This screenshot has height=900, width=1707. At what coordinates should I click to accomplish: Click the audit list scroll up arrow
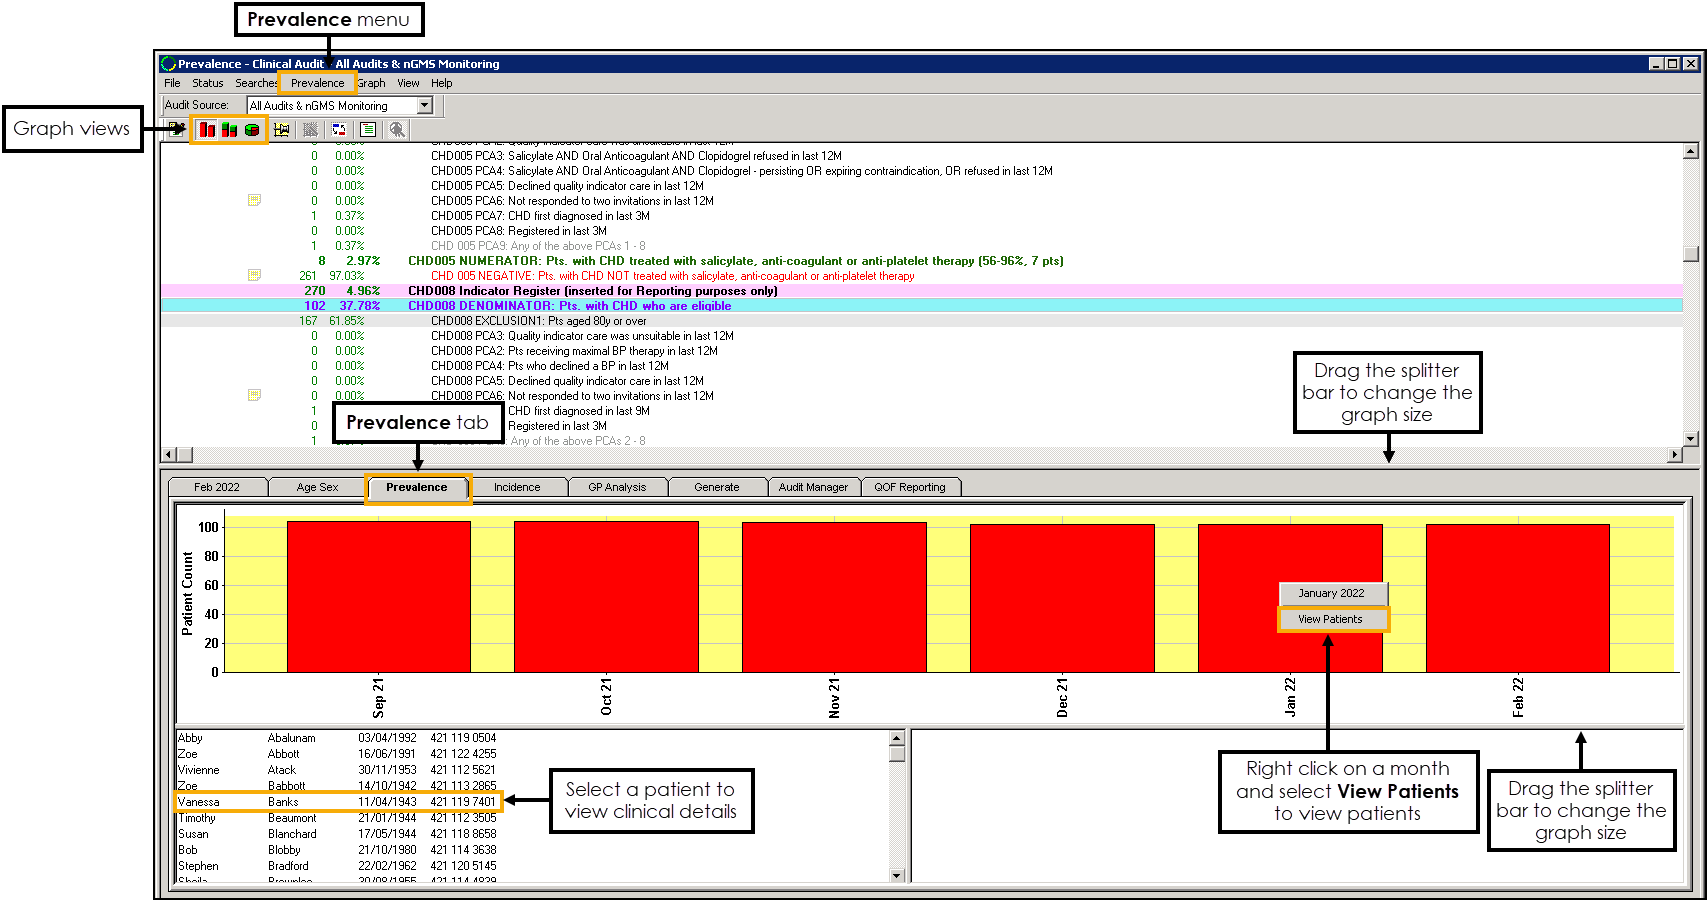1690,152
